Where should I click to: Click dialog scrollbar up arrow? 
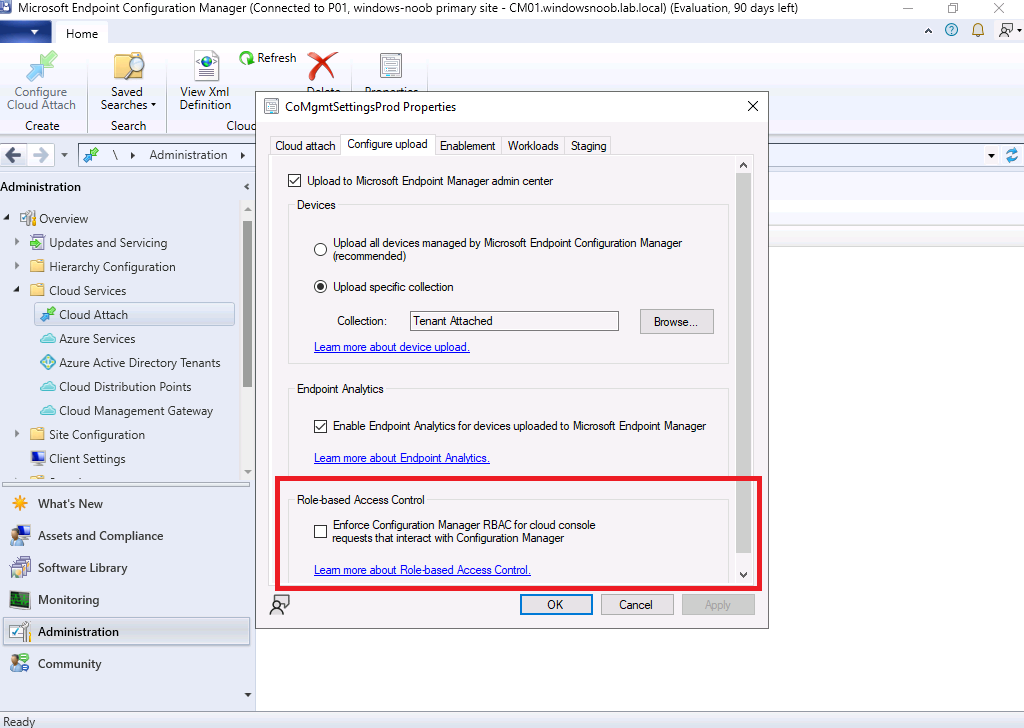point(743,165)
